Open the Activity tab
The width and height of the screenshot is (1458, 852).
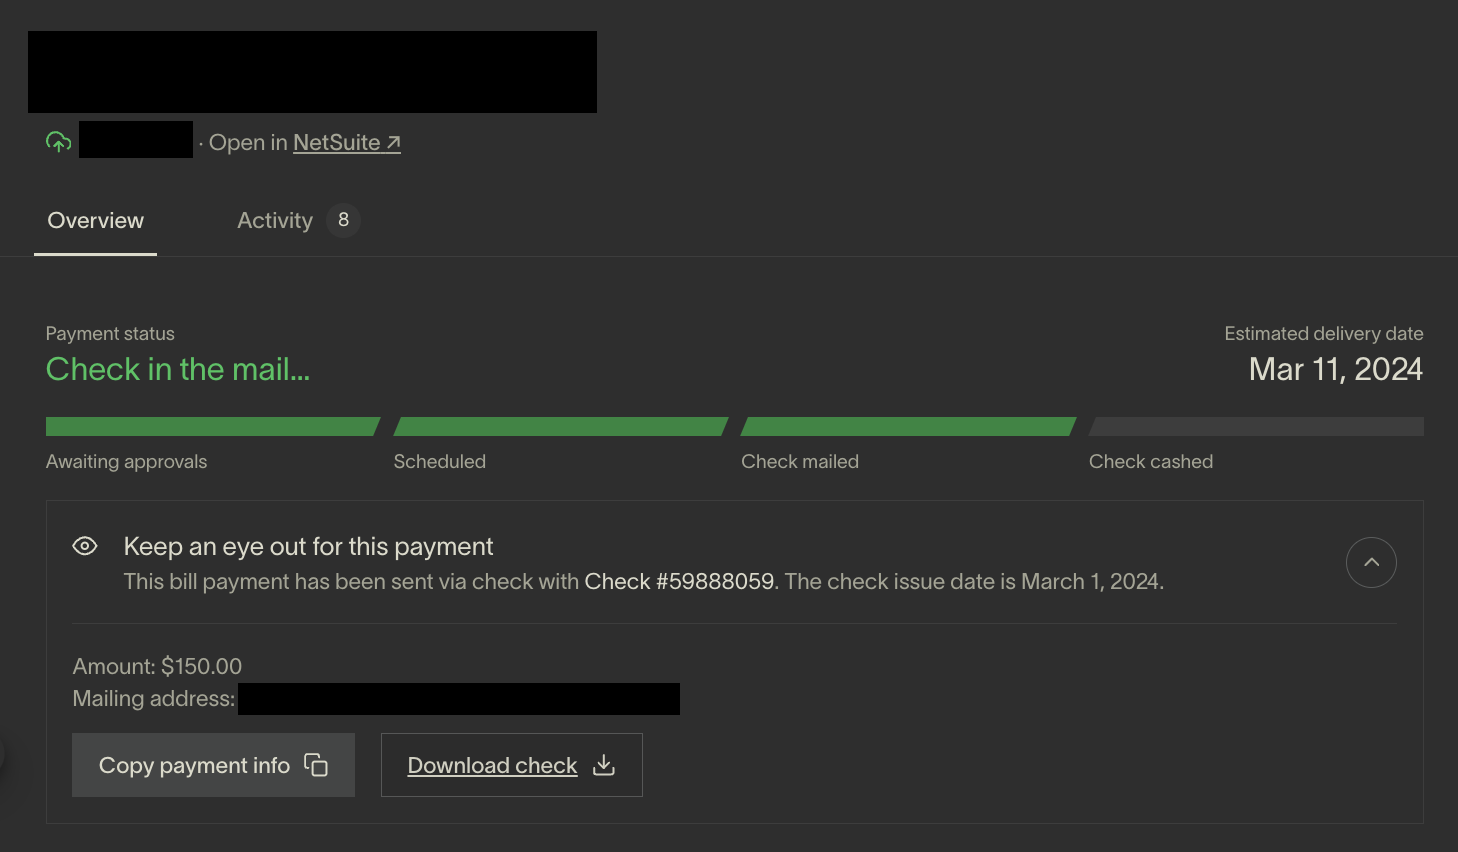[x=275, y=221]
